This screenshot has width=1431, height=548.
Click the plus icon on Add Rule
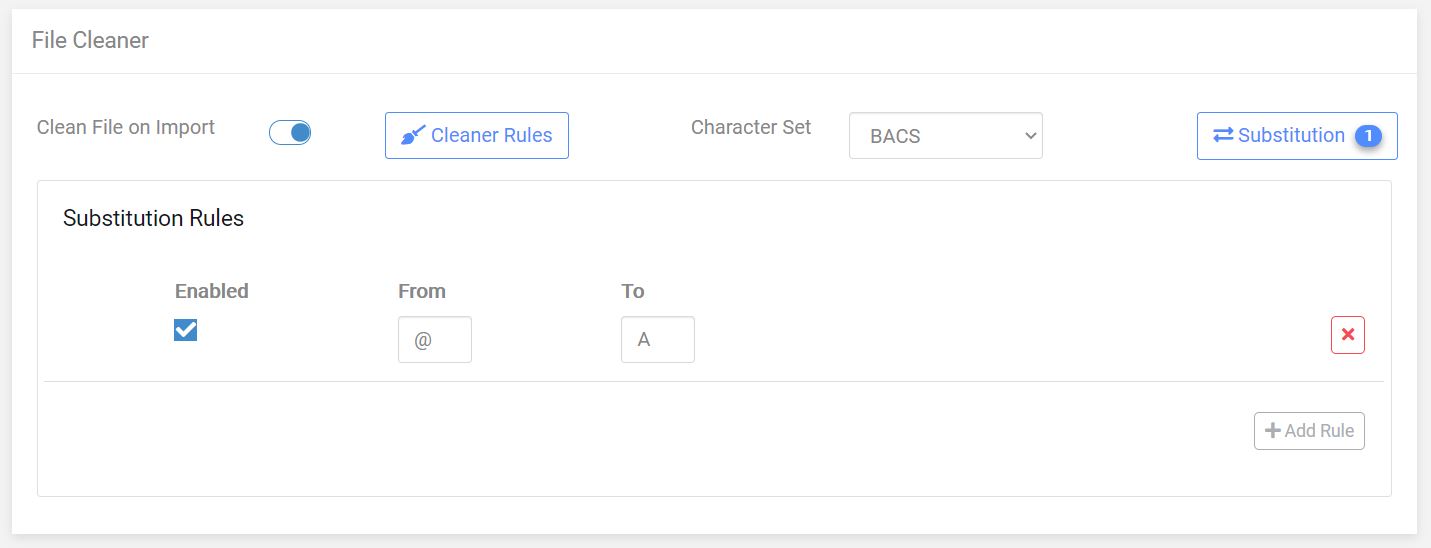(x=1272, y=431)
